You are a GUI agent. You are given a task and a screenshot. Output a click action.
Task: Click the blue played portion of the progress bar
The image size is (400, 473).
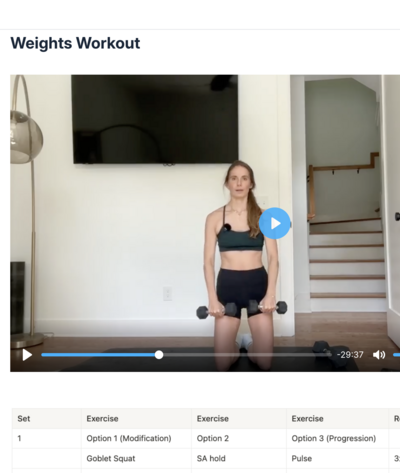click(98, 355)
